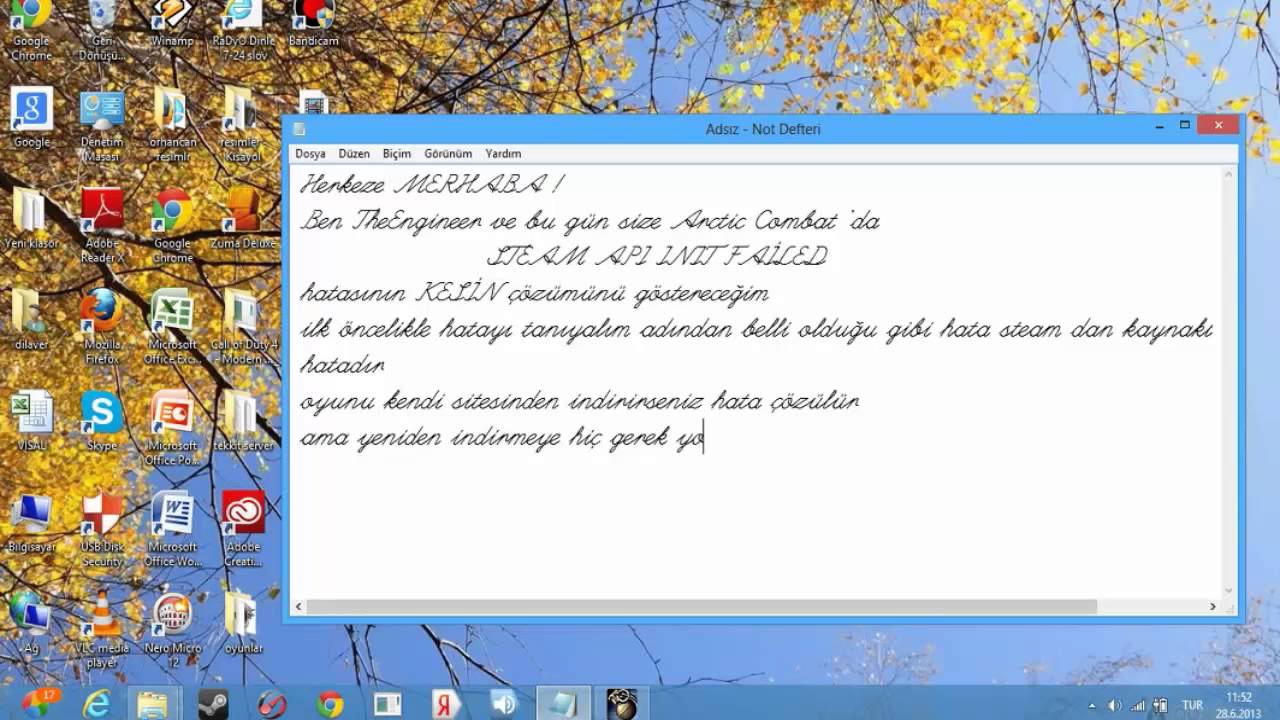Select the Zuma Deluxe desktop shortcut
This screenshot has width=1280, height=720.
tap(242, 219)
